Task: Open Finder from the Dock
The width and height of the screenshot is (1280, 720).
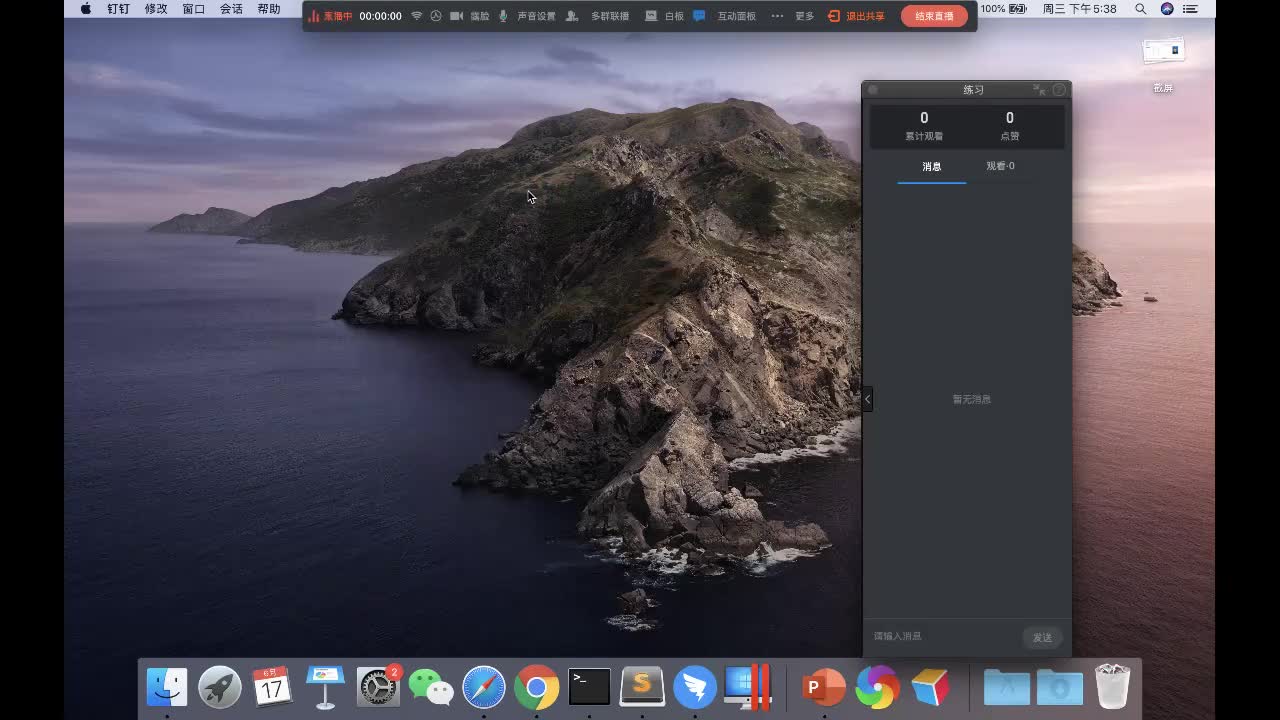Action: point(167,687)
